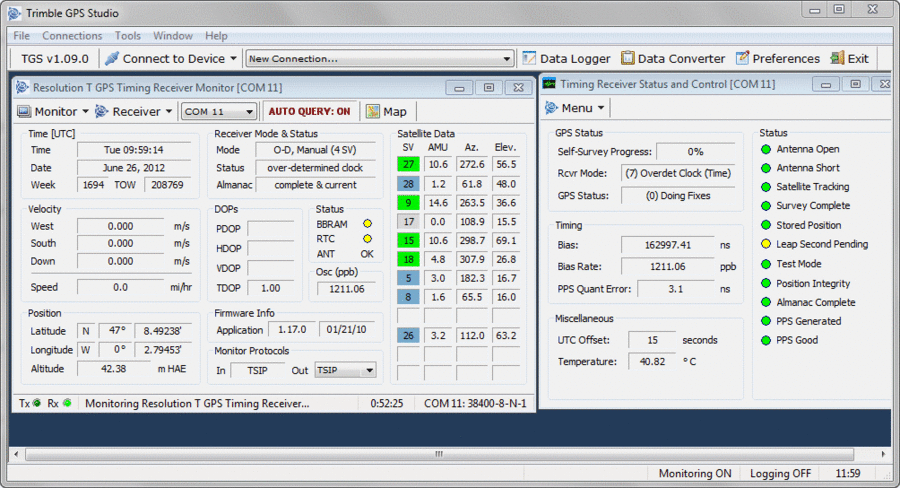Click the Connect to Device button
Image resolution: width=900 pixels, height=488 pixels.
coord(170,59)
